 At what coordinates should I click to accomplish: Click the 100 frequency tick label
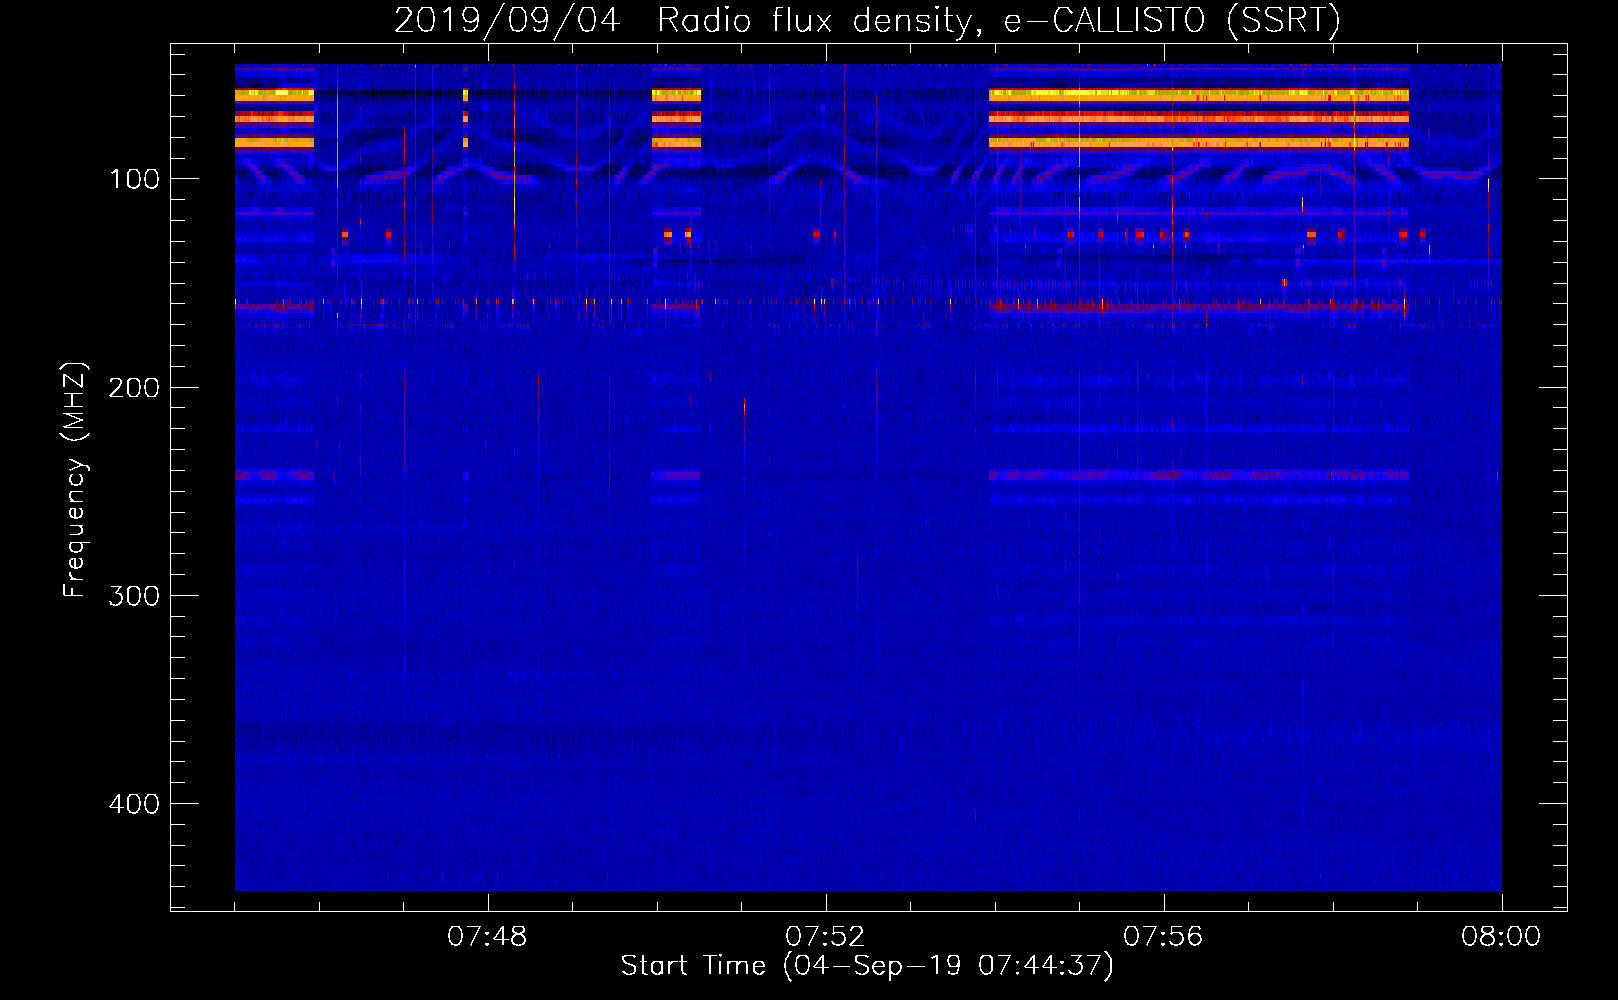pyautogui.click(x=135, y=179)
